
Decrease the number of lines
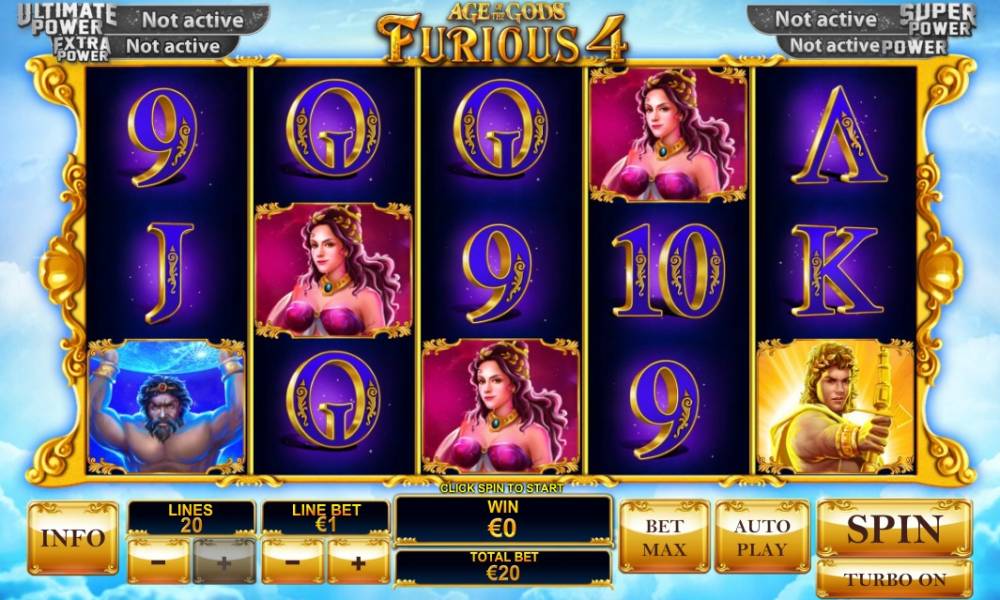click(159, 562)
